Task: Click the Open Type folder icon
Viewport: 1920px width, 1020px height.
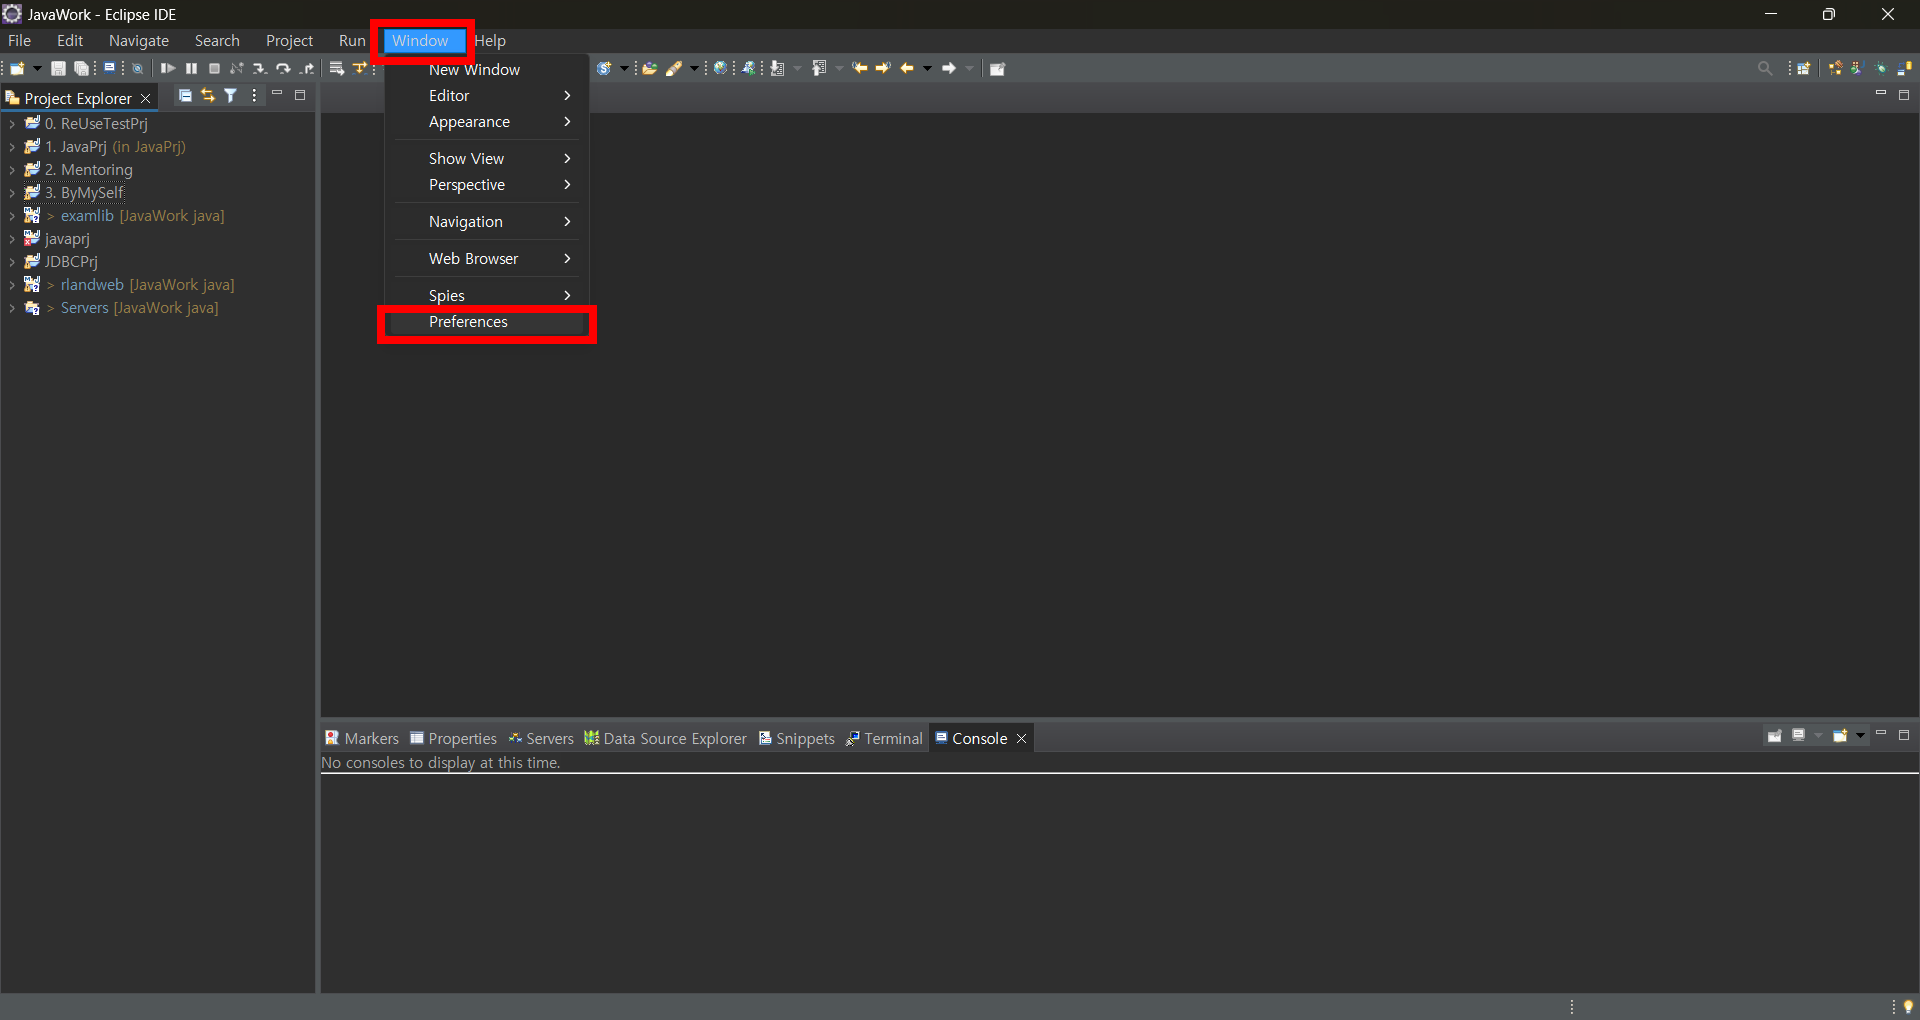Action: click(x=650, y=68)
